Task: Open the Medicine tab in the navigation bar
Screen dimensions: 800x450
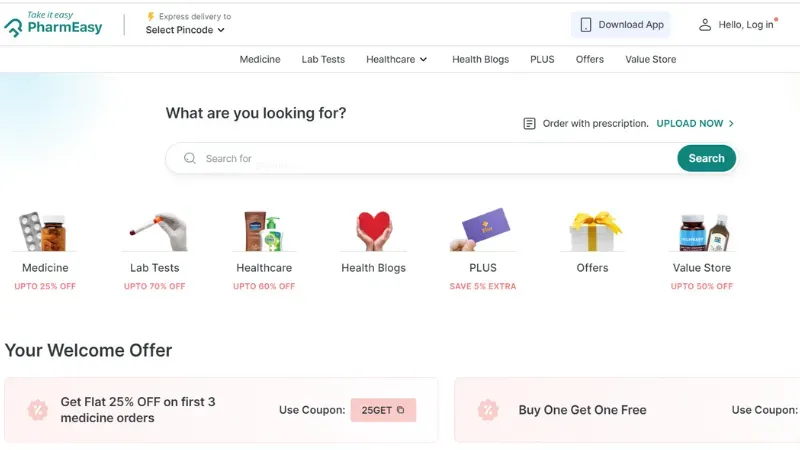Action: click(260, 59)
